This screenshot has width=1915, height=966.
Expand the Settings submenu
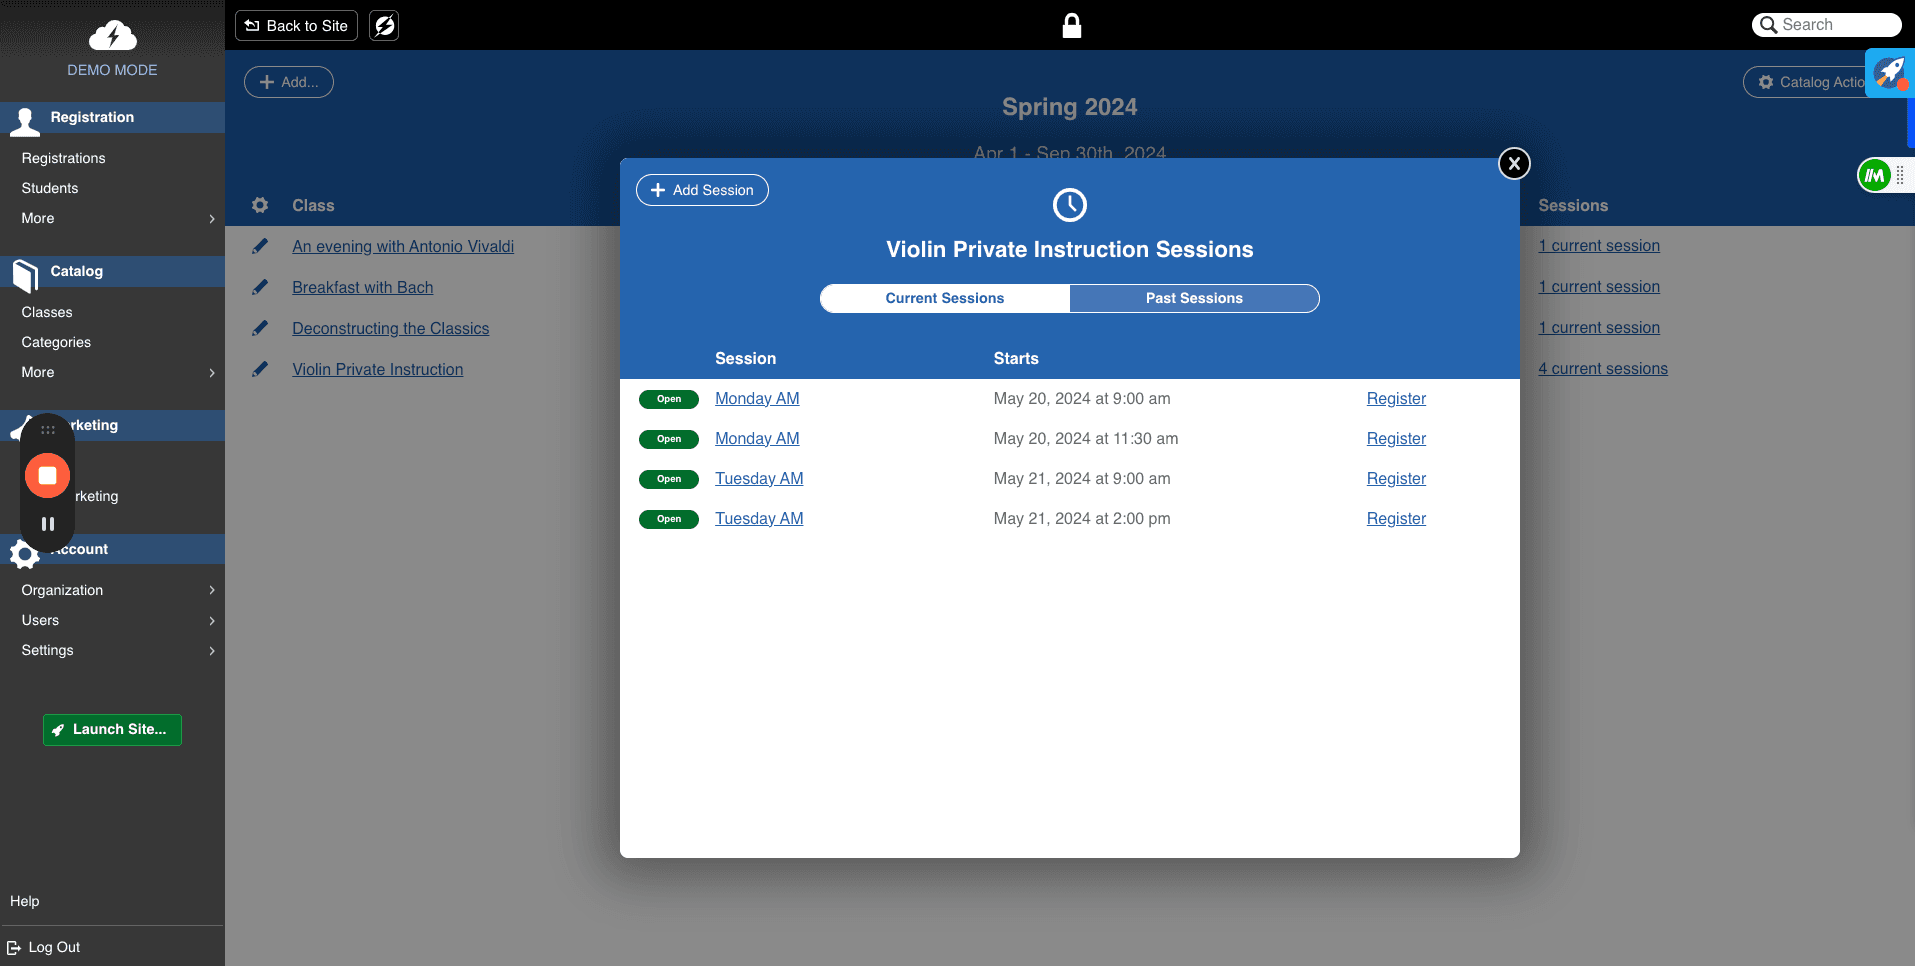112,650
